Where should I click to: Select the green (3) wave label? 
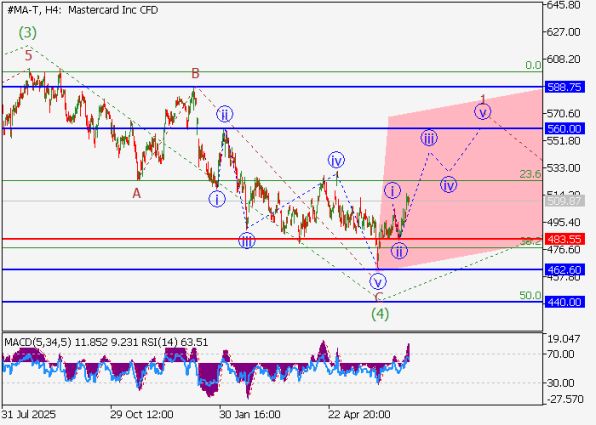pyautogui.click(x=28, y=33)
